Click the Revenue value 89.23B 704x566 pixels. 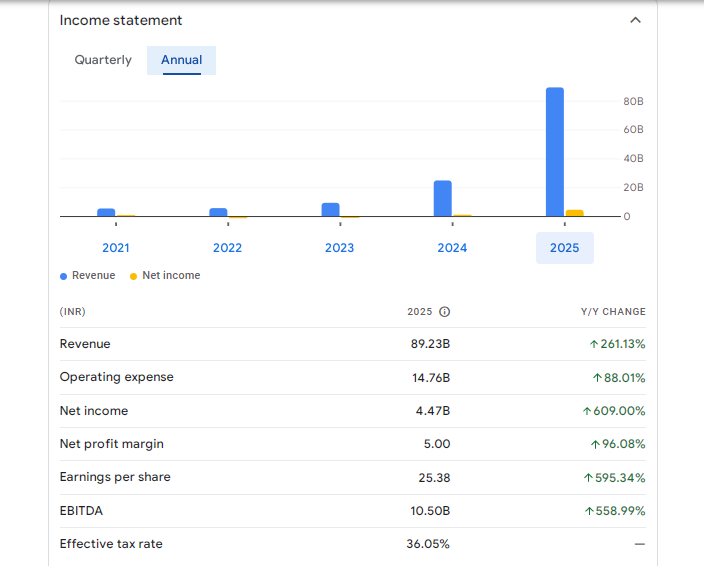430,344
